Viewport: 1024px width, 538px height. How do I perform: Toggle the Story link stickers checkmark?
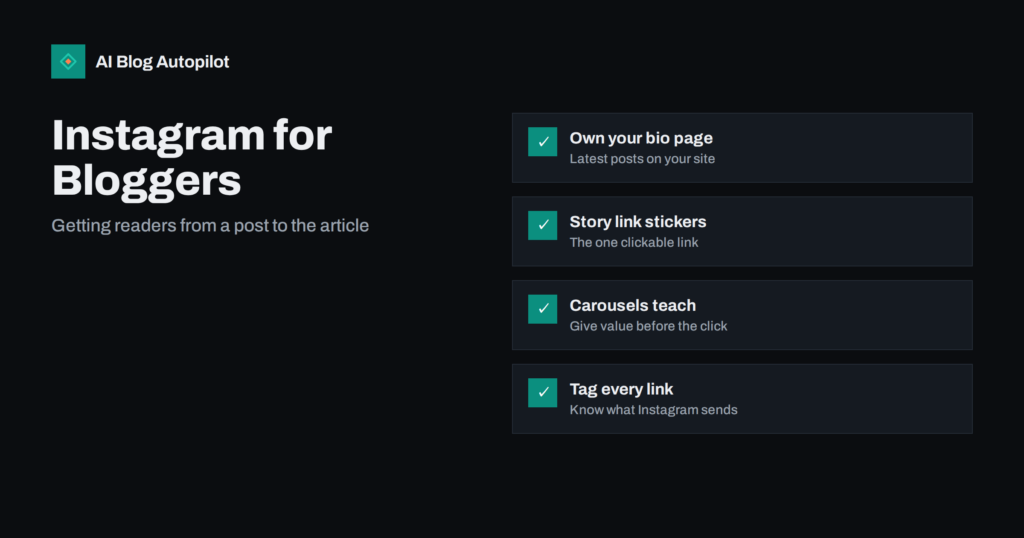click(543, 225)
